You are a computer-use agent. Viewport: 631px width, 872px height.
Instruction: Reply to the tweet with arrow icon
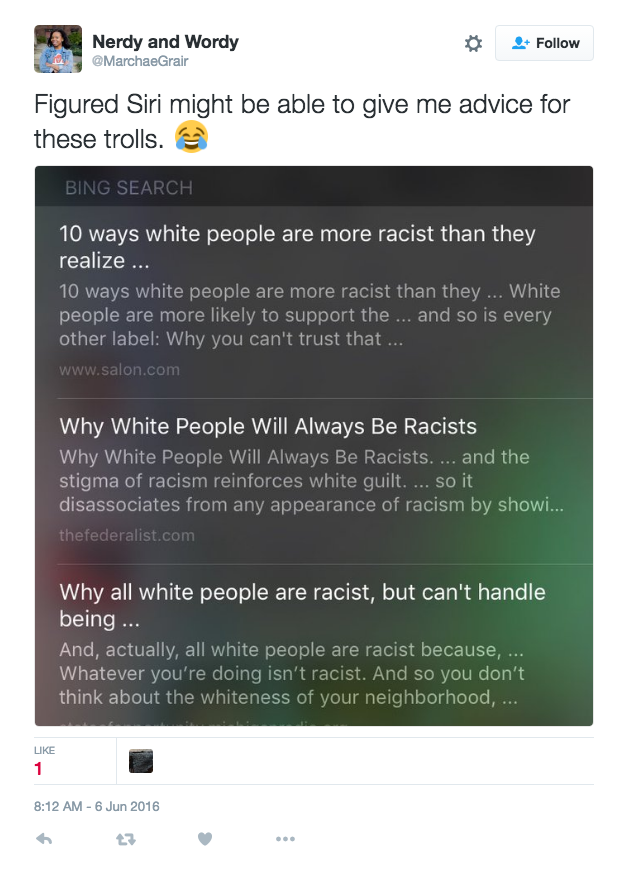[44, 839]
